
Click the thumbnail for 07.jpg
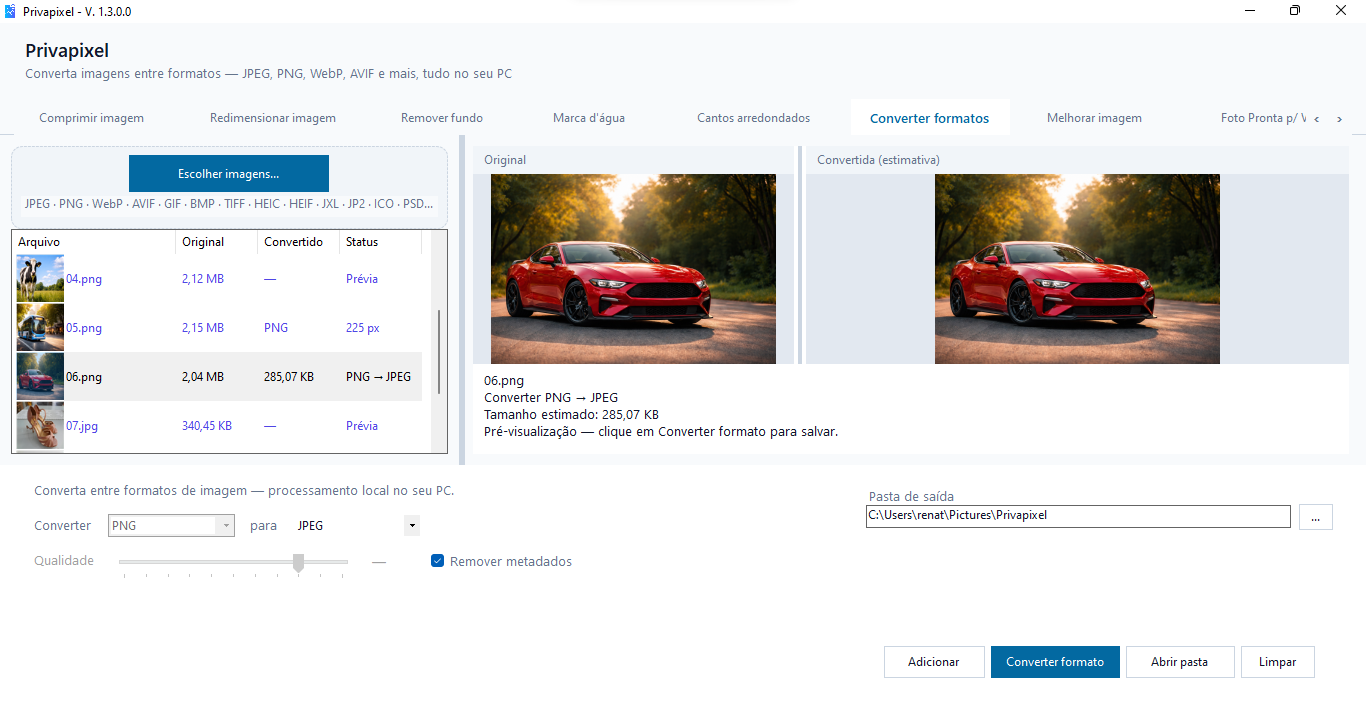tap(40, 426)
